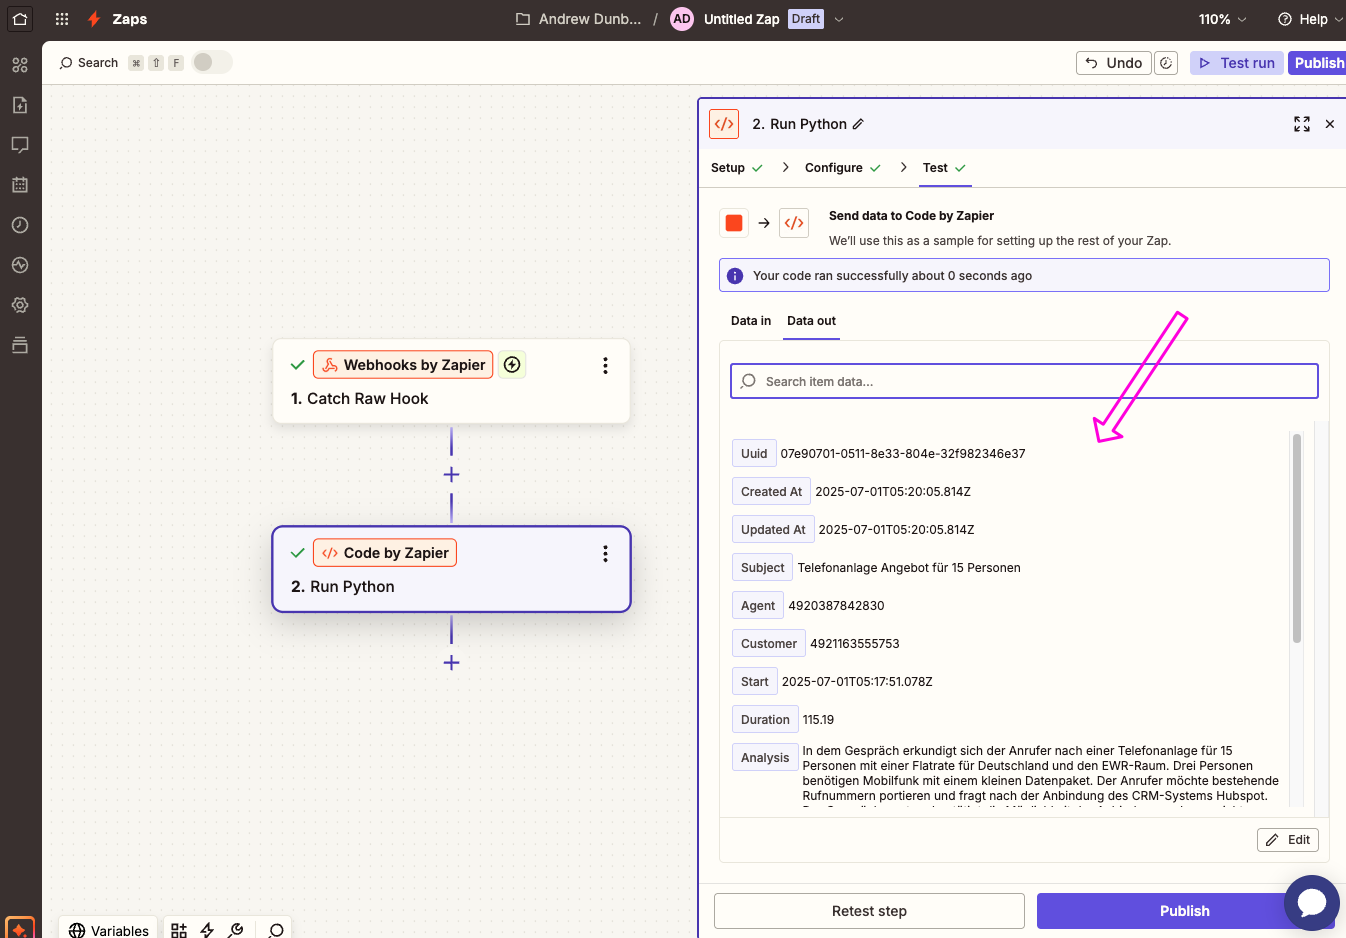Select the Code by Zapier app chip
This screenshot has width=1346, height=938.
click(x=385, y=553)
